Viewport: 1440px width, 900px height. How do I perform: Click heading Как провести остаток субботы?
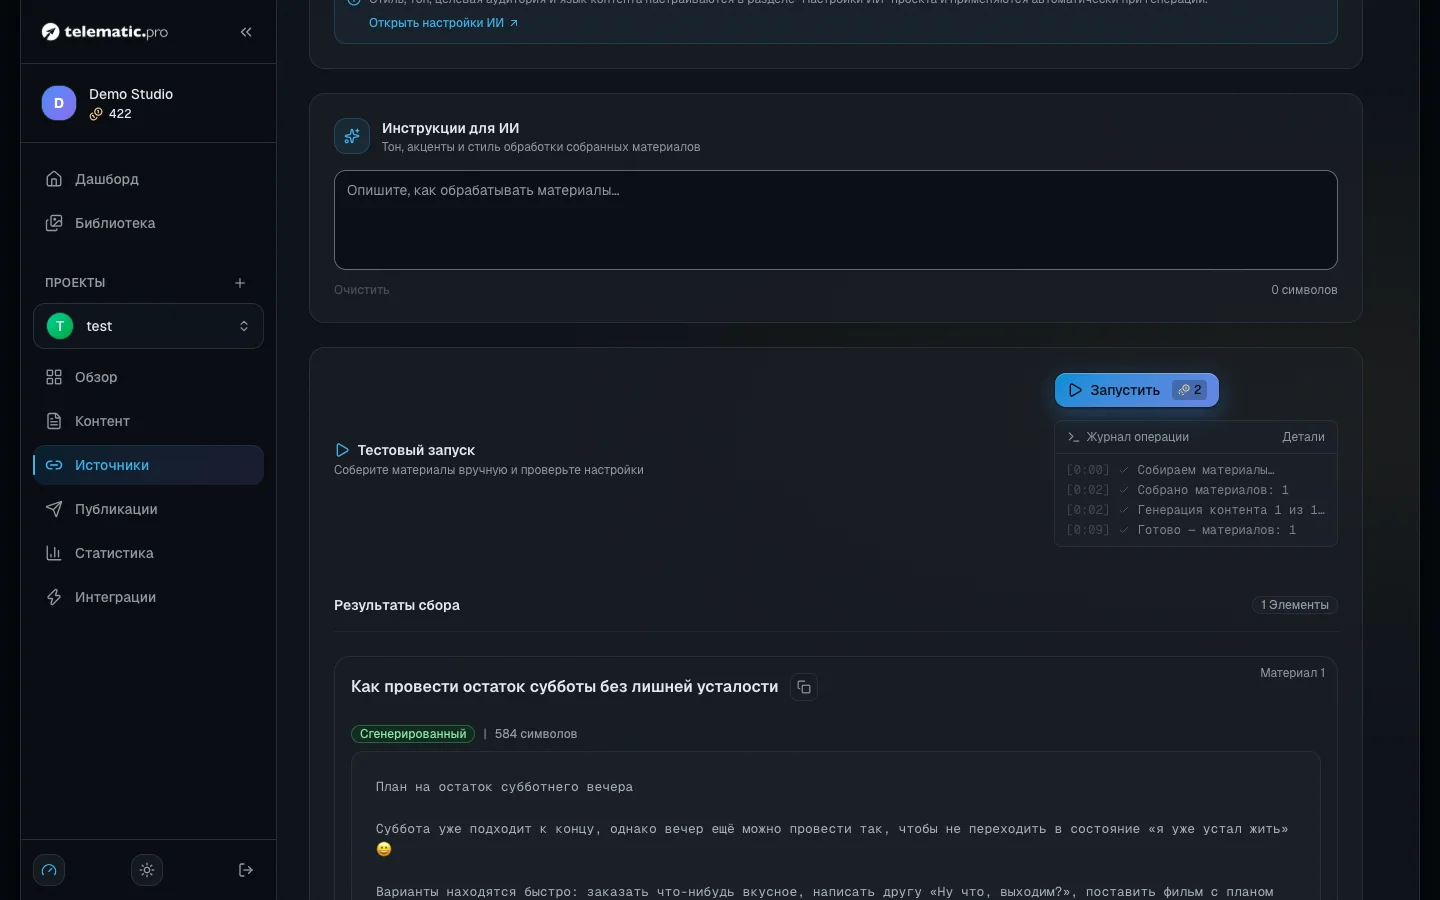point(564,687)
